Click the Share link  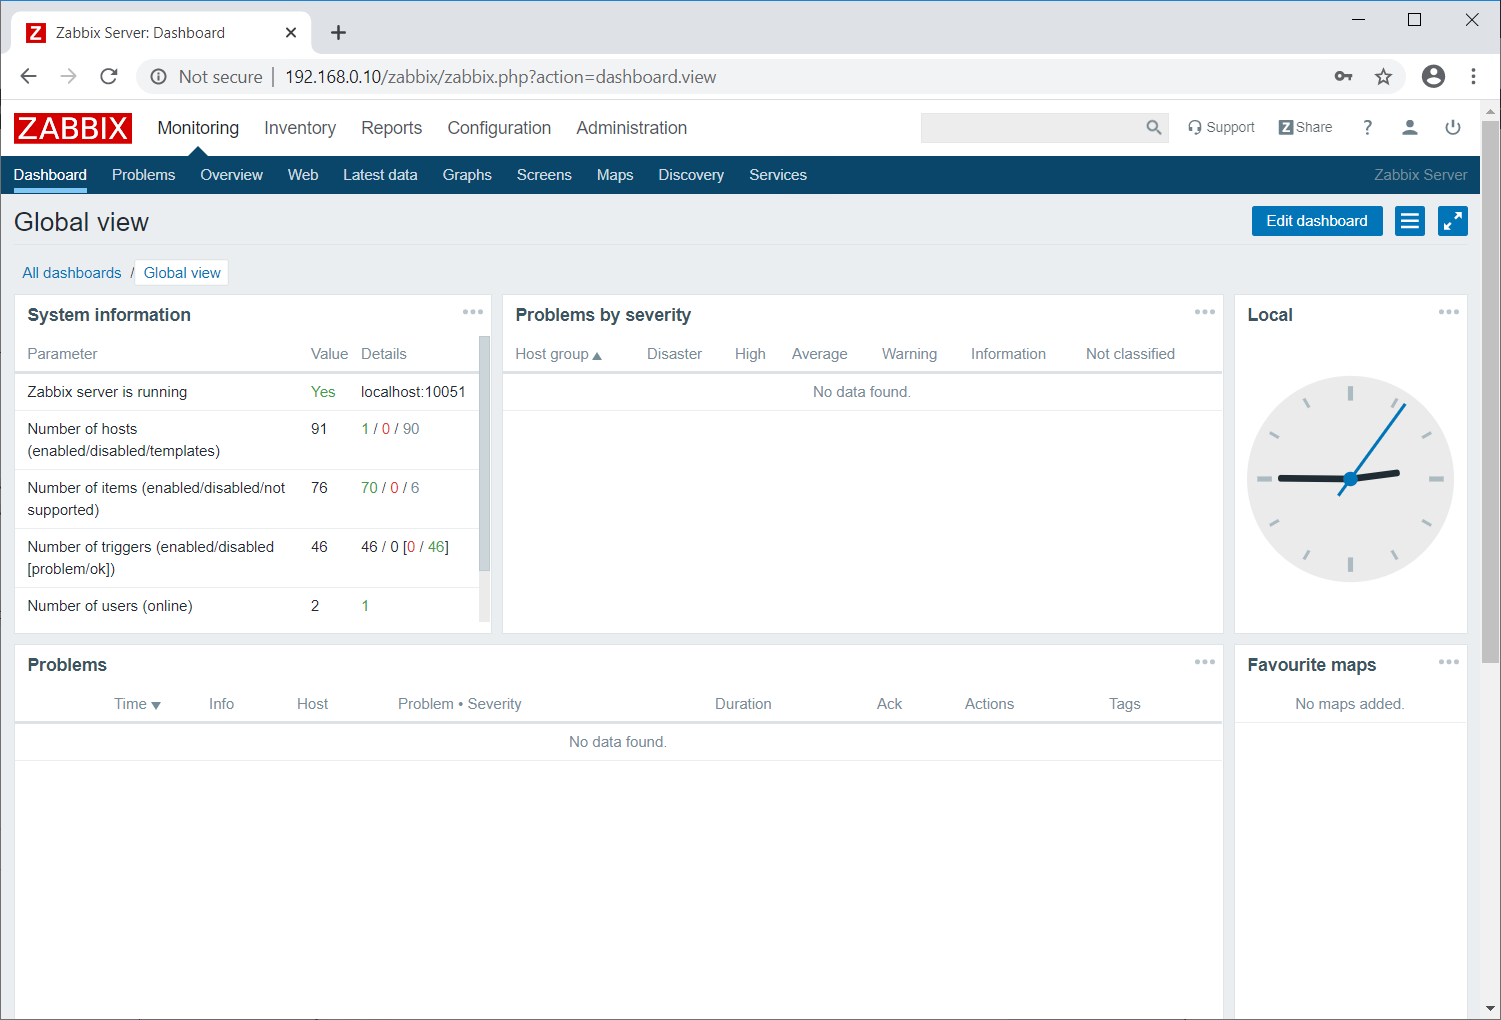1305,127
